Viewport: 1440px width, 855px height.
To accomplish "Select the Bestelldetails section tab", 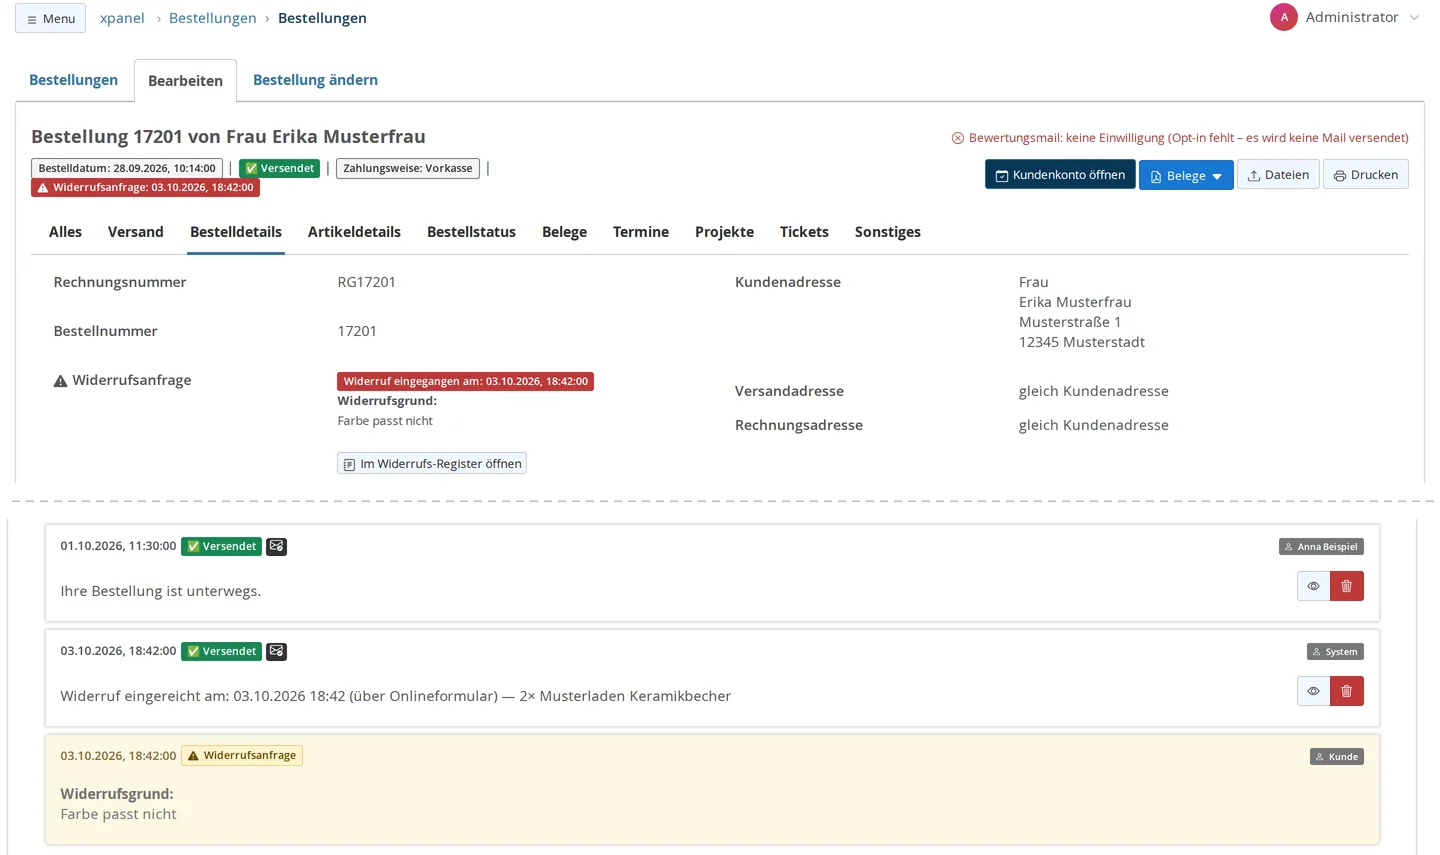I will coord(236,232).
